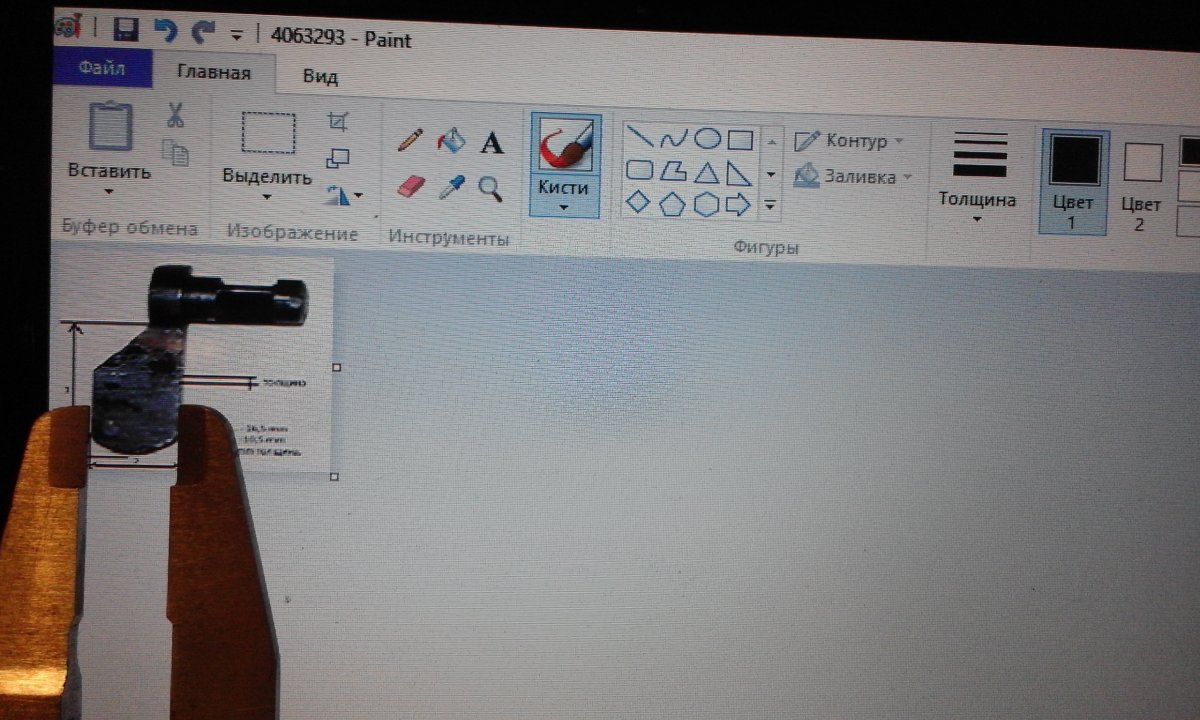Show previous row of shapes gallery
This screenshot has height=720, width=1200.
[770, 142]
